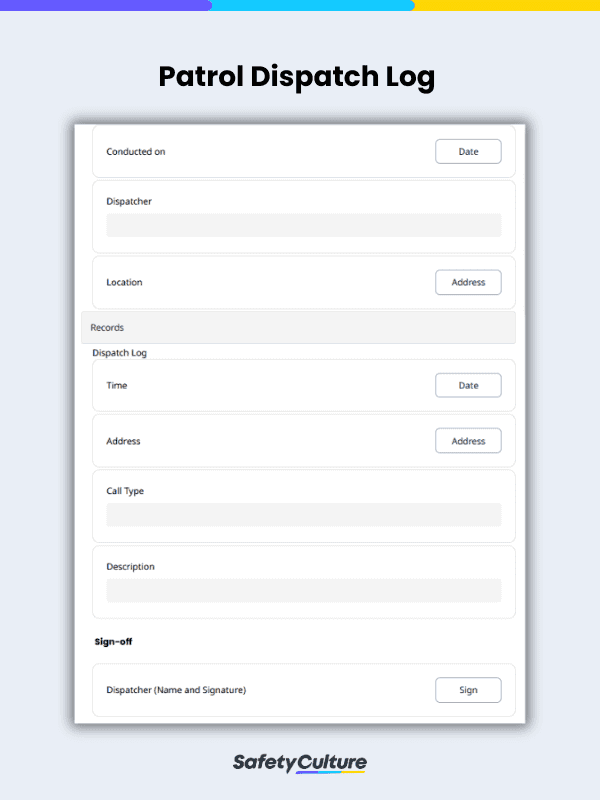Screen dimensions: 600x800
Task: Click the Date button in the Time row
Action: [468, 385]
